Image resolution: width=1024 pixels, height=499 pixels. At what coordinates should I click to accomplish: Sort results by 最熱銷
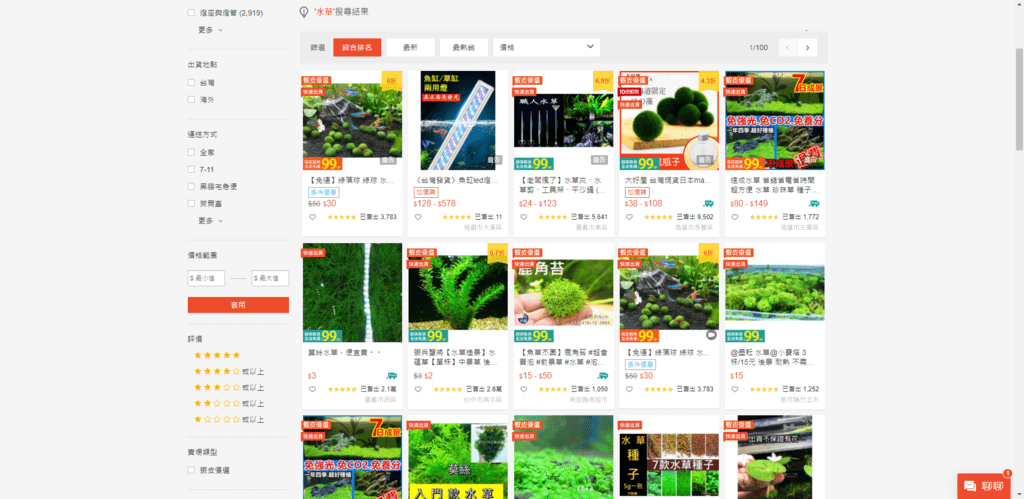coord(464,47)
